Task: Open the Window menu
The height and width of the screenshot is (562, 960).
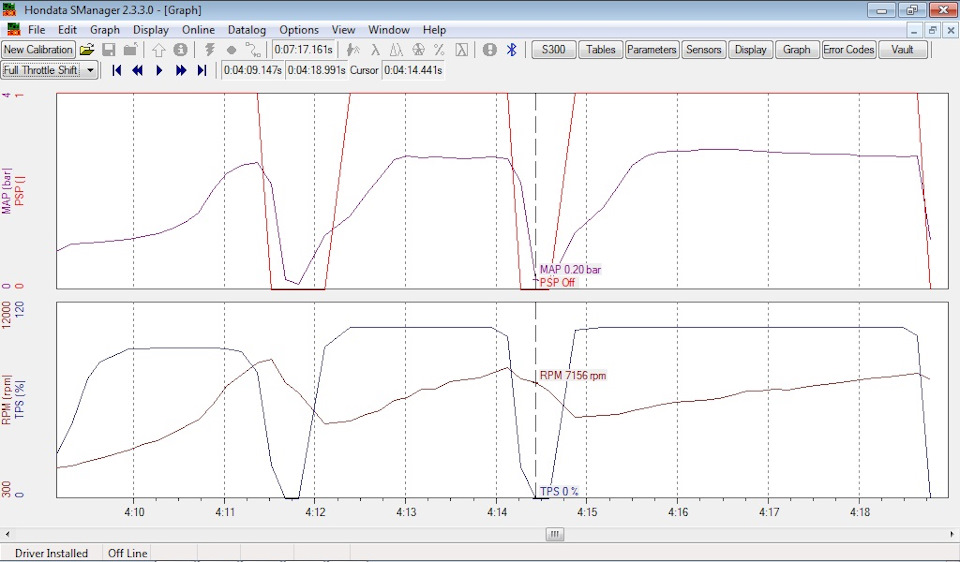Action: coord(389,29)
